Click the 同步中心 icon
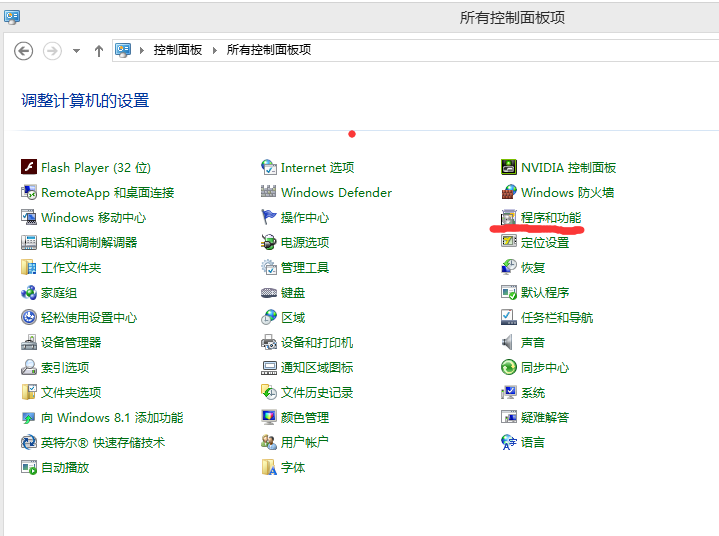This screenshot has width=719, height=536. pyautogui.click(x=509, y=367)
